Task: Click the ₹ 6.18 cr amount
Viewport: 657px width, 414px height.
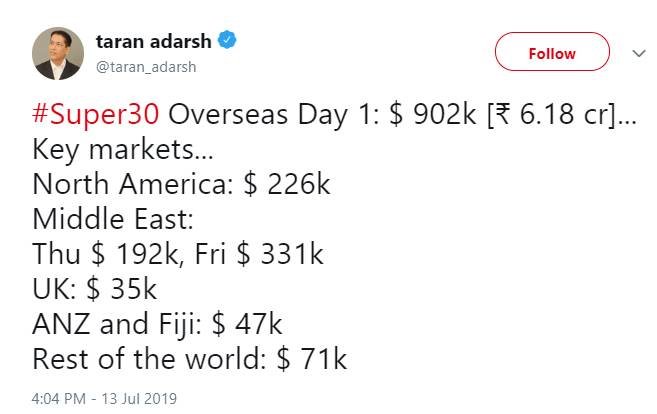Action: (x=550, y=114)
